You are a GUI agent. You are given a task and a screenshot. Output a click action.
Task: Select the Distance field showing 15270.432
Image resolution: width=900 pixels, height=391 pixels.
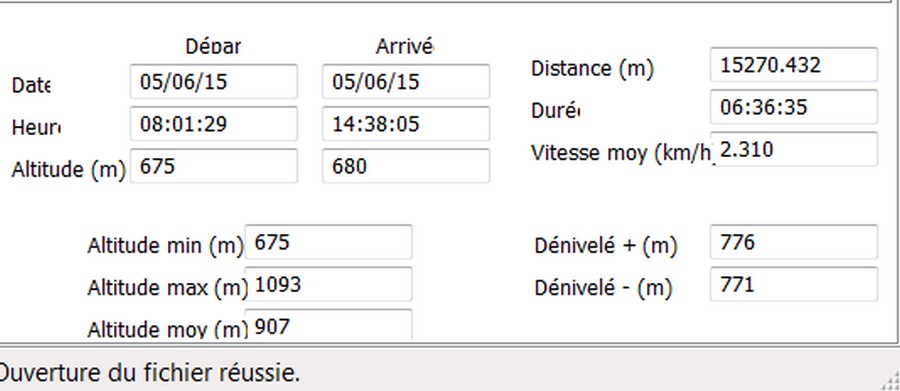click(x=794, y=65)
